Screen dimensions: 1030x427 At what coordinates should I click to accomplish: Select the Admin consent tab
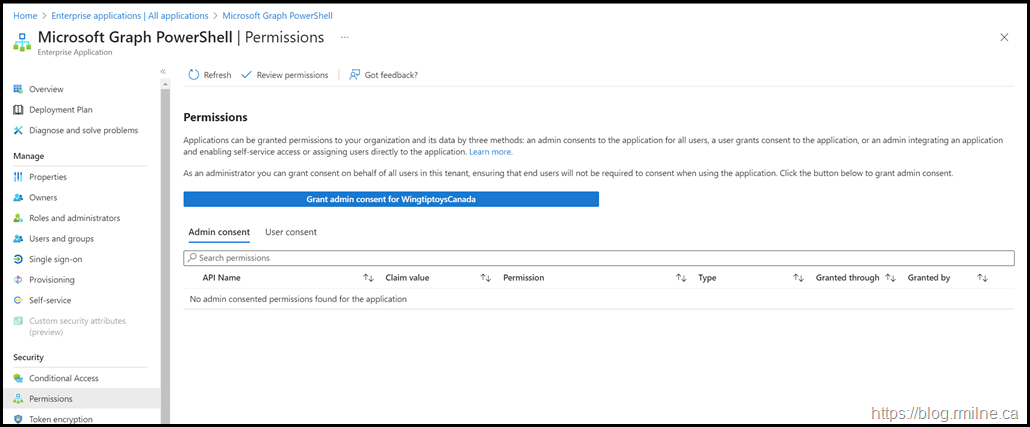[x=219, y=232]
